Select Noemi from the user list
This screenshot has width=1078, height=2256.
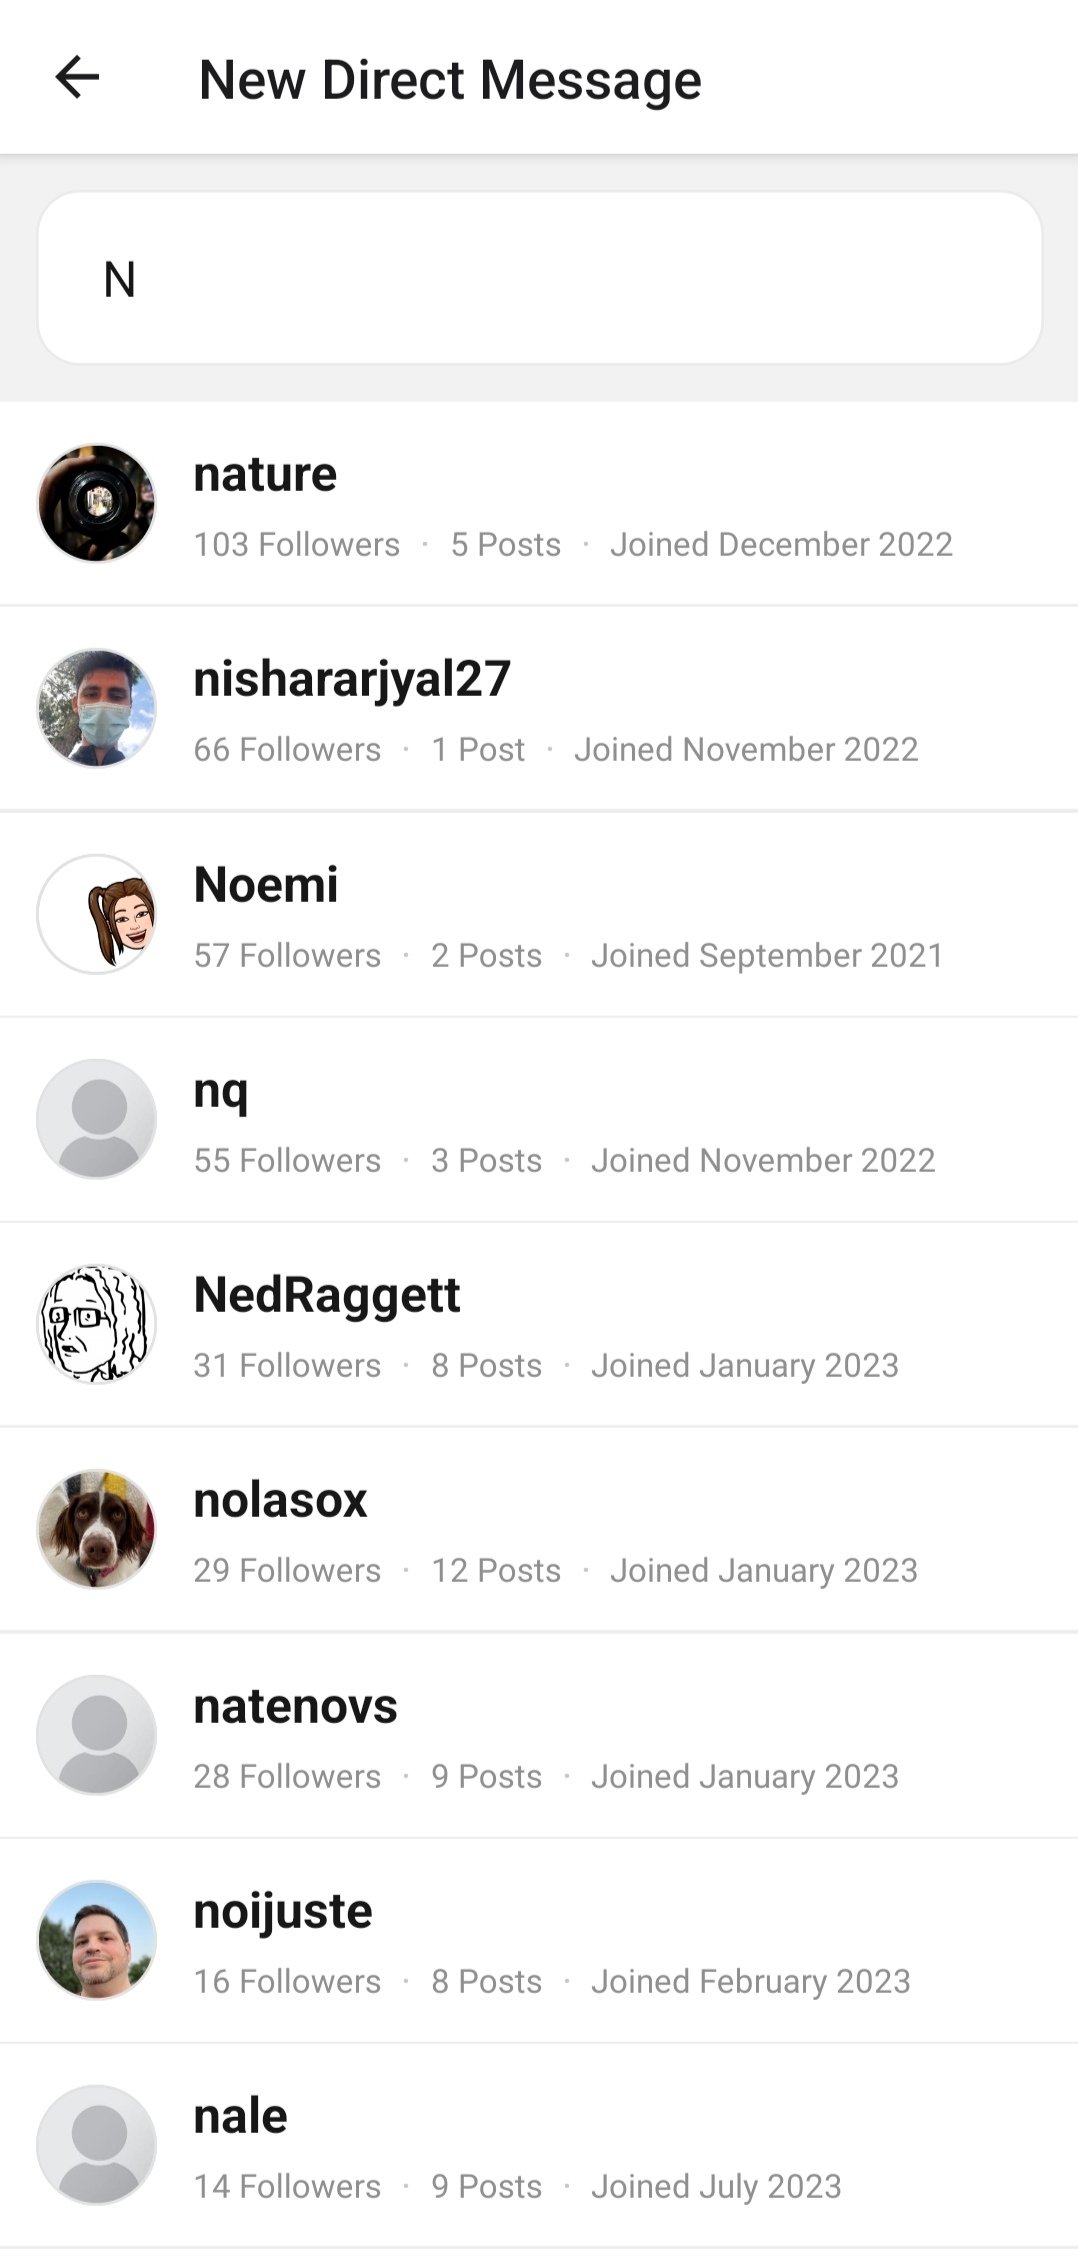[266, 885]
